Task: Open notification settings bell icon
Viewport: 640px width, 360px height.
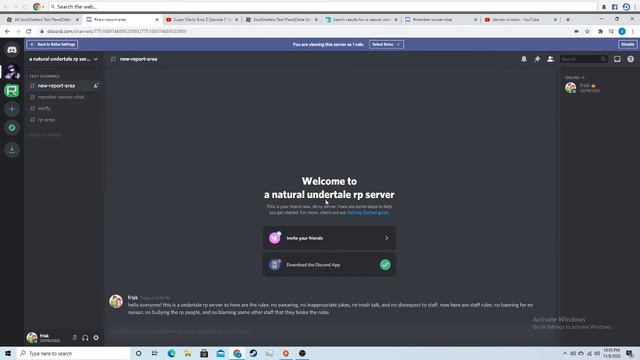Action: (524, 59)
